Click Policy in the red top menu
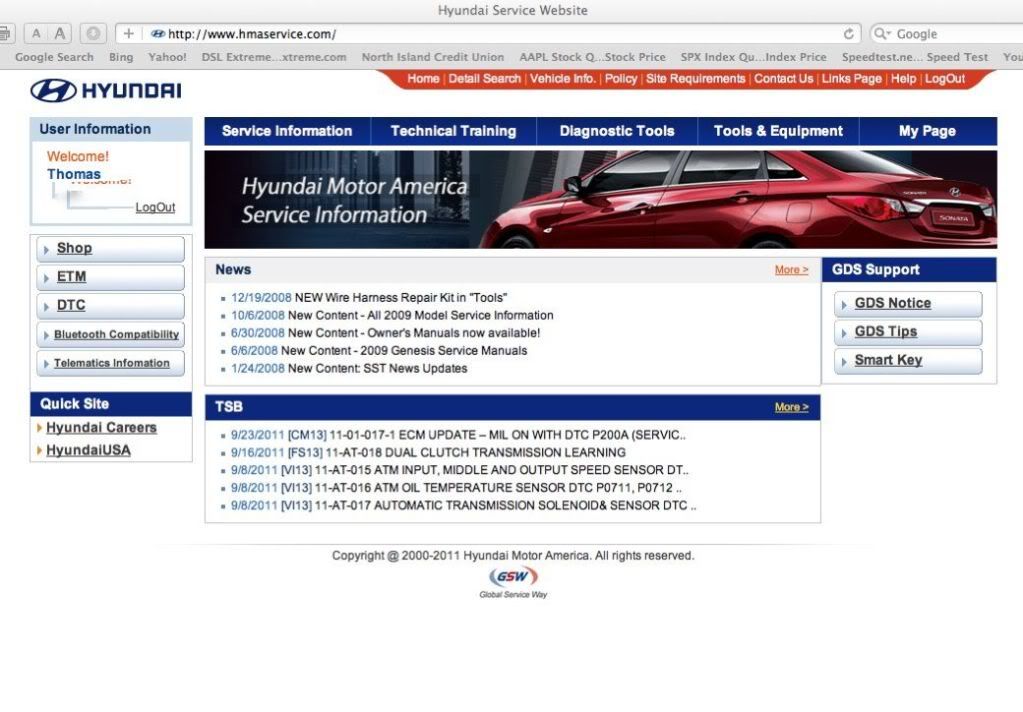The width and height of the screenshot is (1023, 712). (x=620, y=79)
